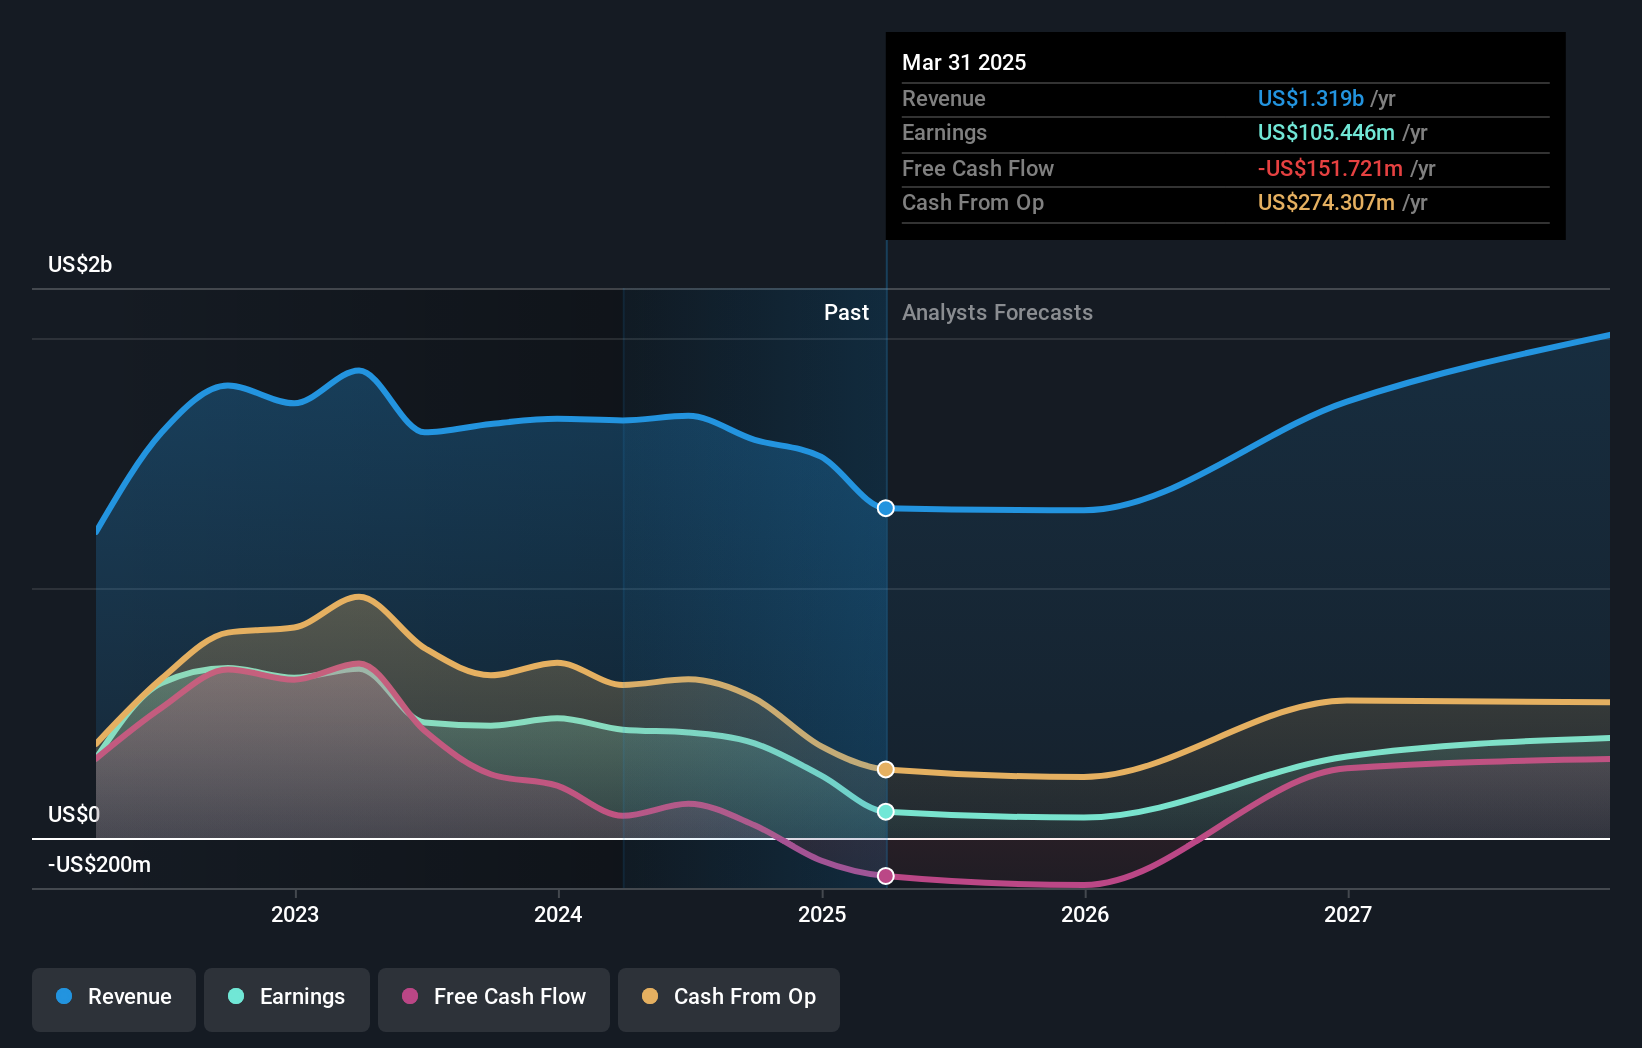Screen dimensions: 1642x1048
Task: Click the US$105.446m earnings value
Action: 1326,132
